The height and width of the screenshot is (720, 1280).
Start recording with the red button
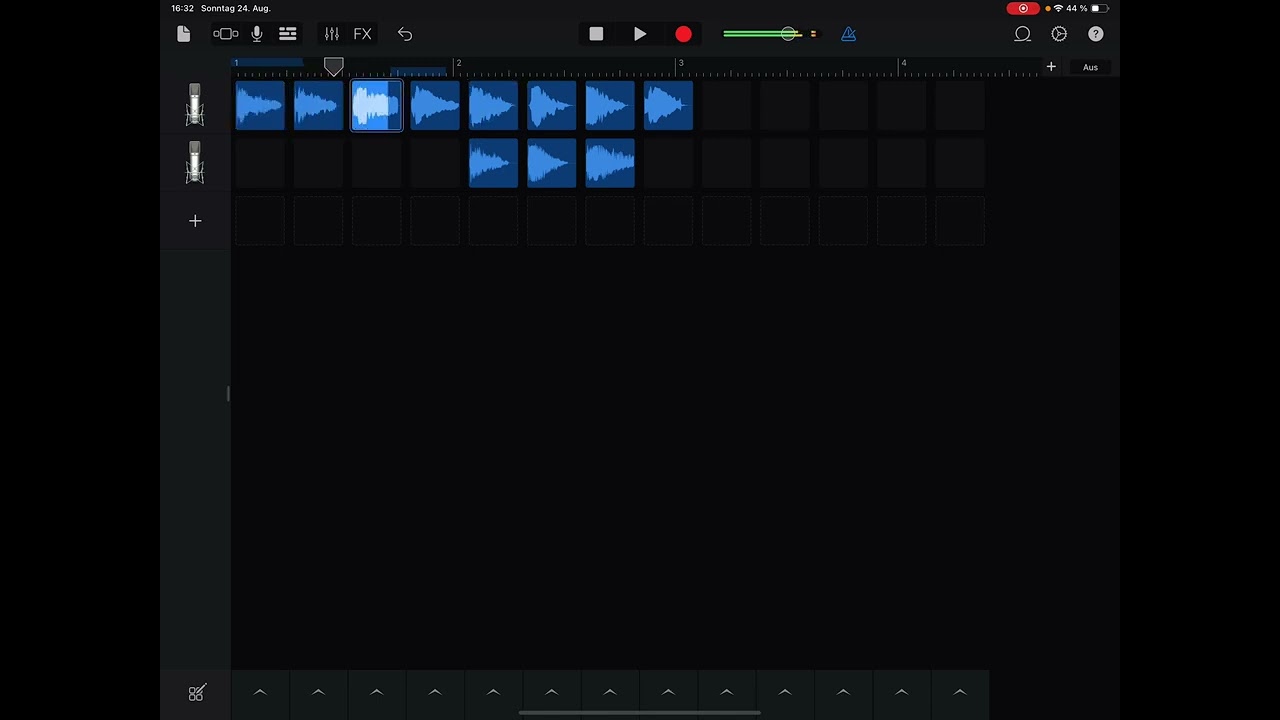pyautogui.click(x=683, y=34)
